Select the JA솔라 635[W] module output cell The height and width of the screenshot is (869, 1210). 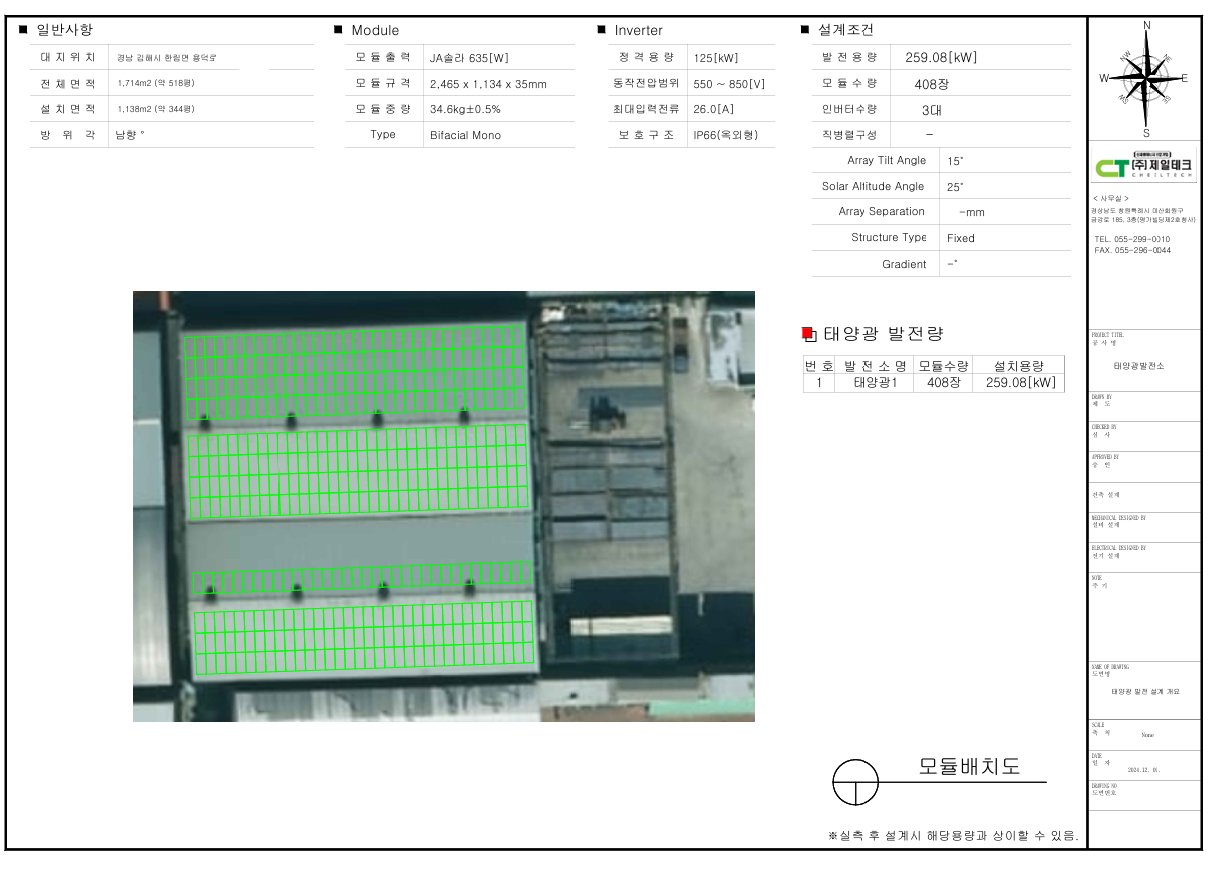click(x=469, y=58)
